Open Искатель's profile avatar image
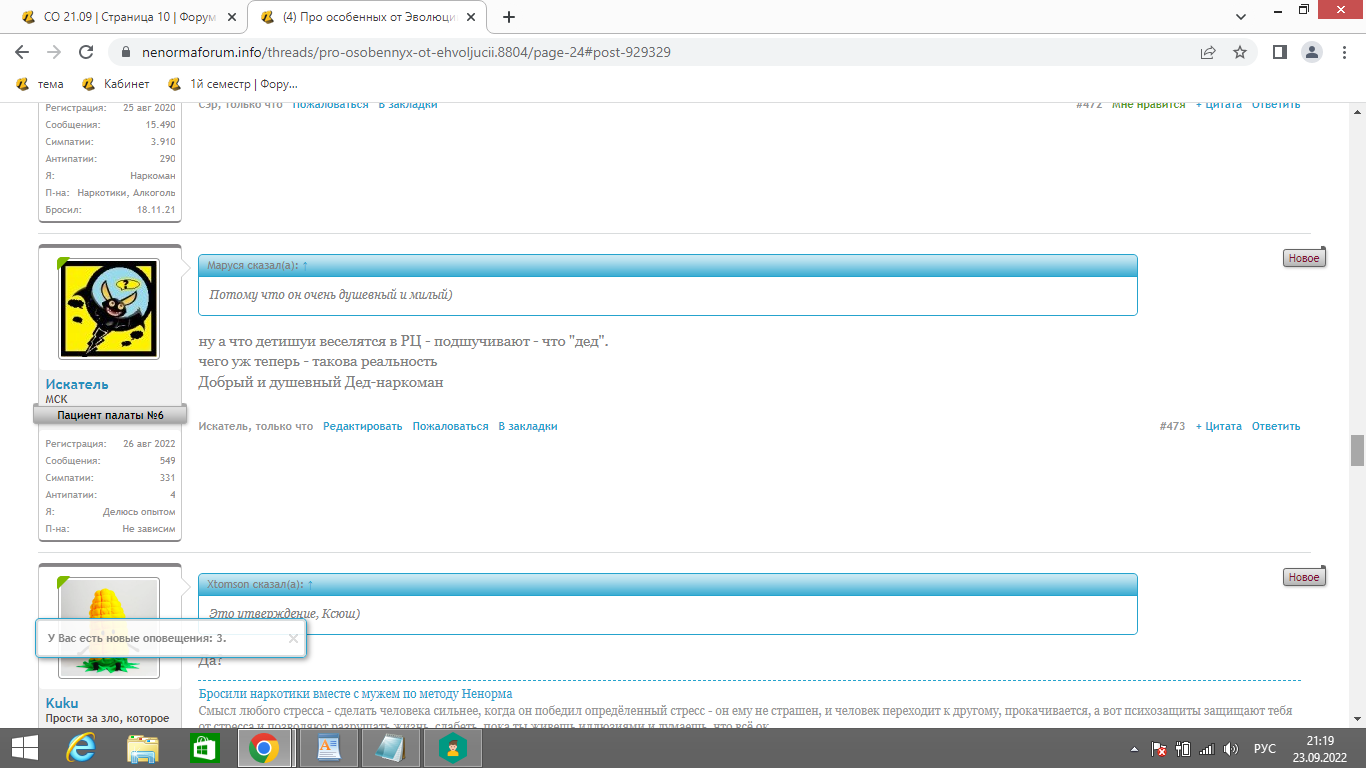 tap(109, 309)
